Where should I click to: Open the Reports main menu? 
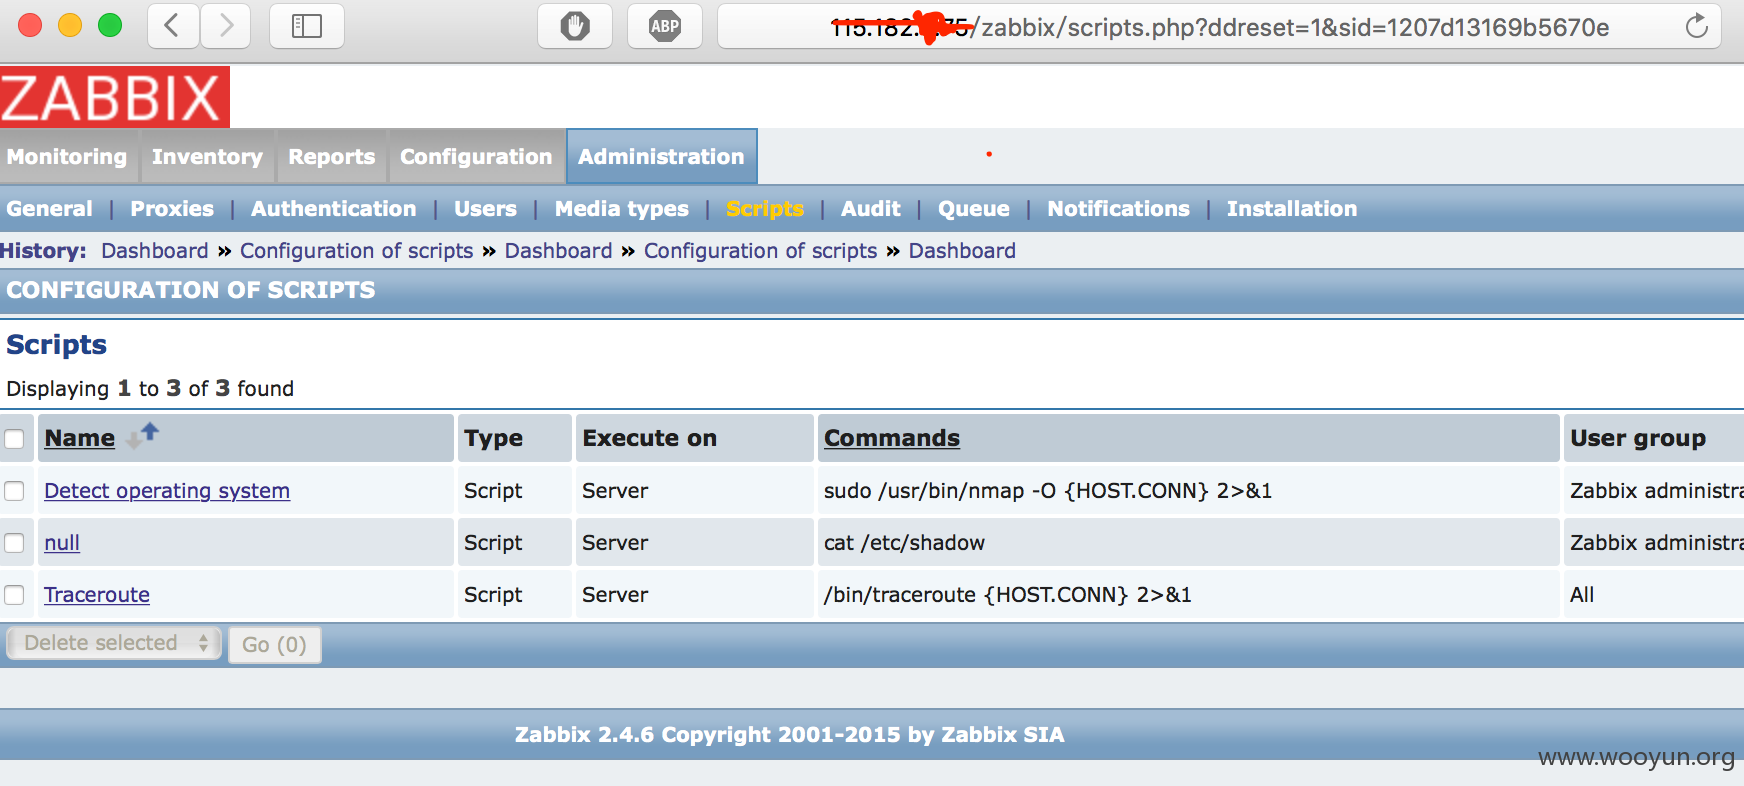(x=332, y=157)
